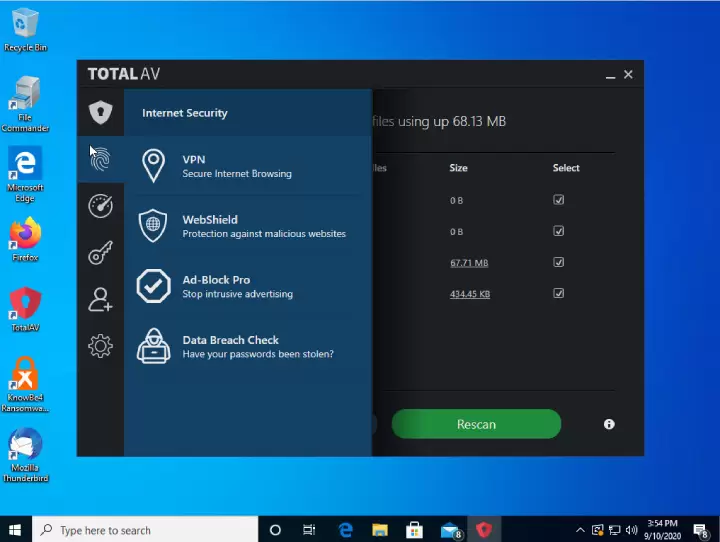Image resolution: width=720 pixels, height=542 pixels.
Task: Open File Commander desktop shortcut
Action: pos(25,105)
